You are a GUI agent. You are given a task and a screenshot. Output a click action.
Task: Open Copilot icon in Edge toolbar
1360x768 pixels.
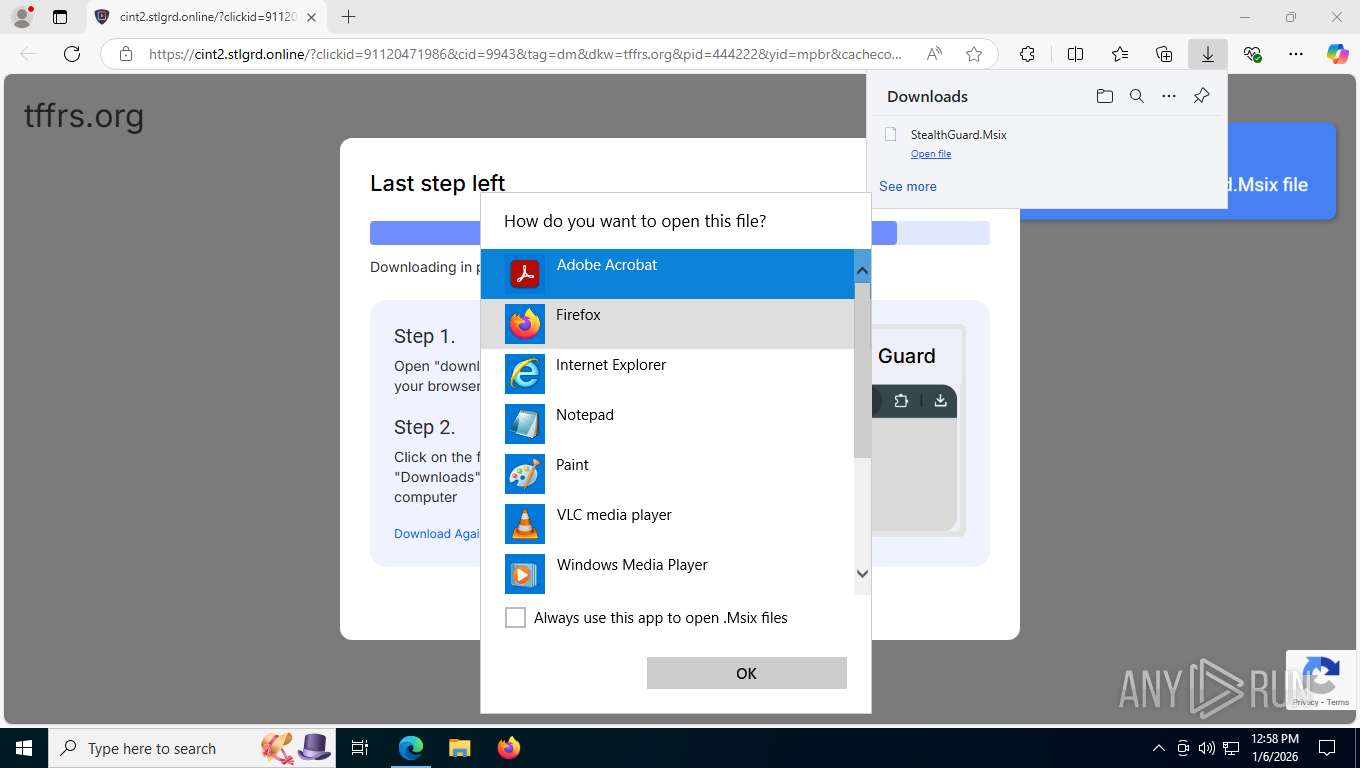[1338, 54]
